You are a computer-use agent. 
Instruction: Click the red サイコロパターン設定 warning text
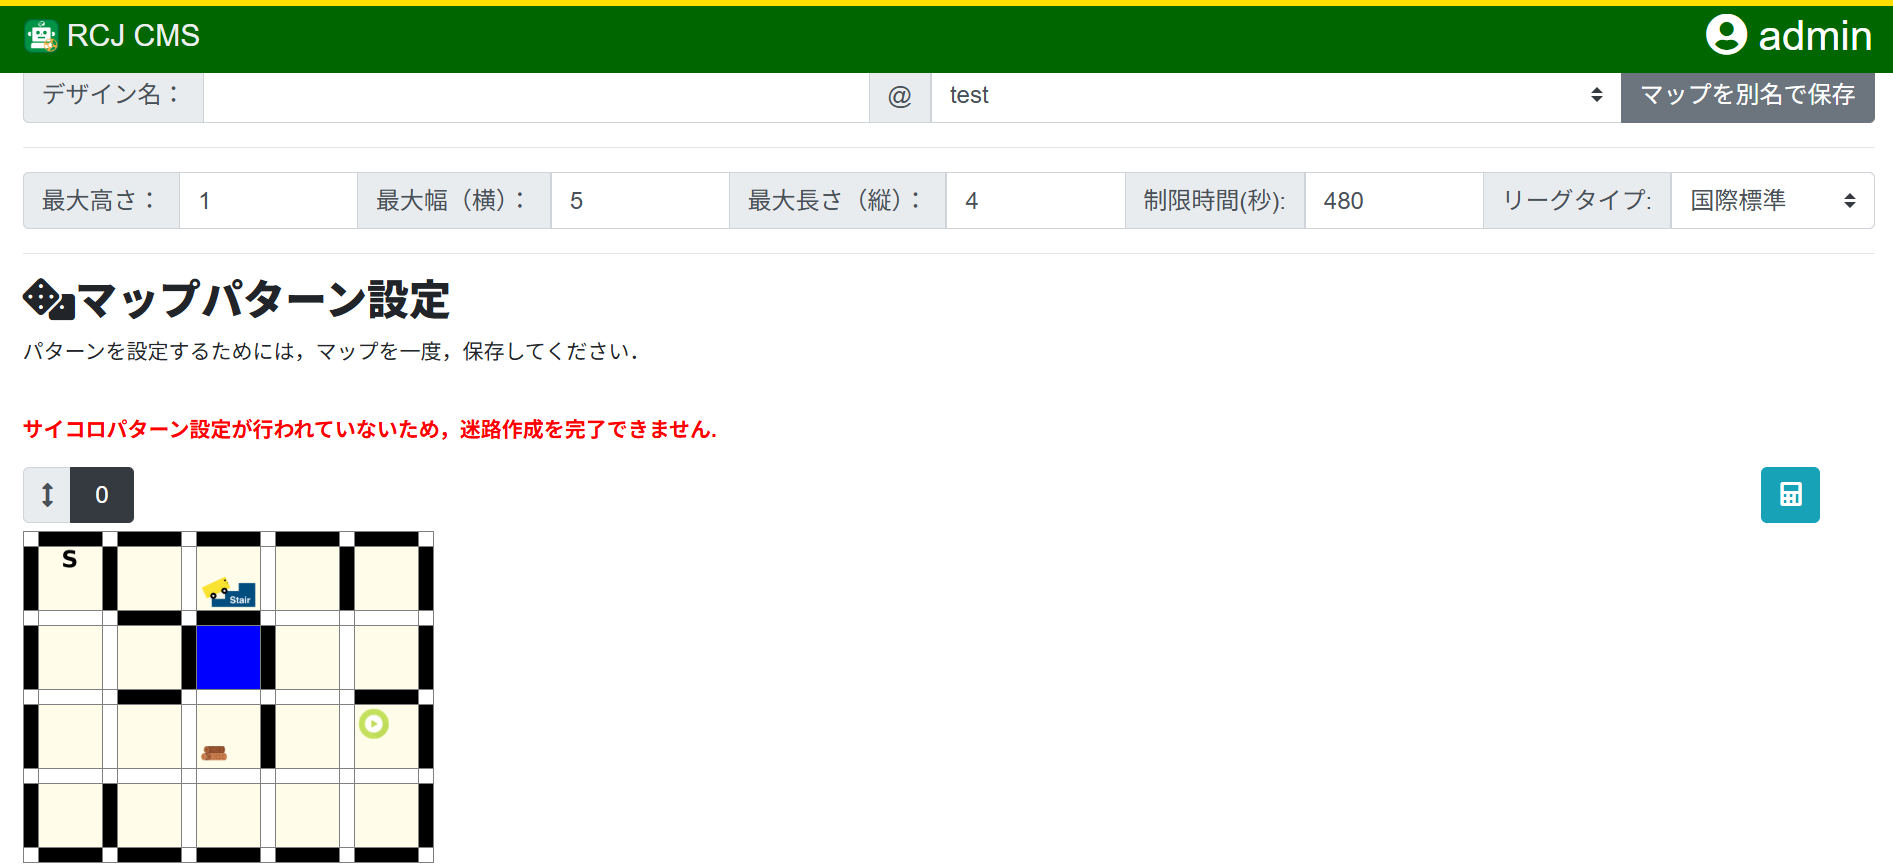pos(370,430)
